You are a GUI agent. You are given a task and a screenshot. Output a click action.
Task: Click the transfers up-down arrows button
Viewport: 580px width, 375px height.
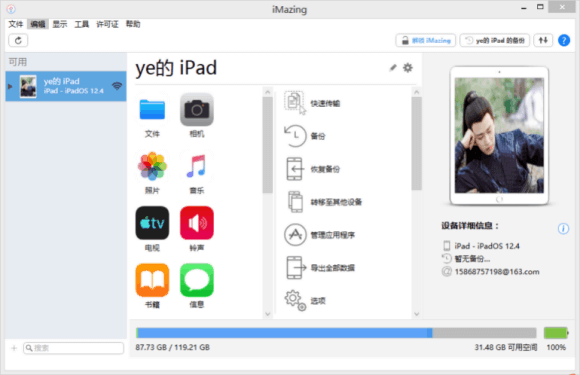tap(543, 40)
